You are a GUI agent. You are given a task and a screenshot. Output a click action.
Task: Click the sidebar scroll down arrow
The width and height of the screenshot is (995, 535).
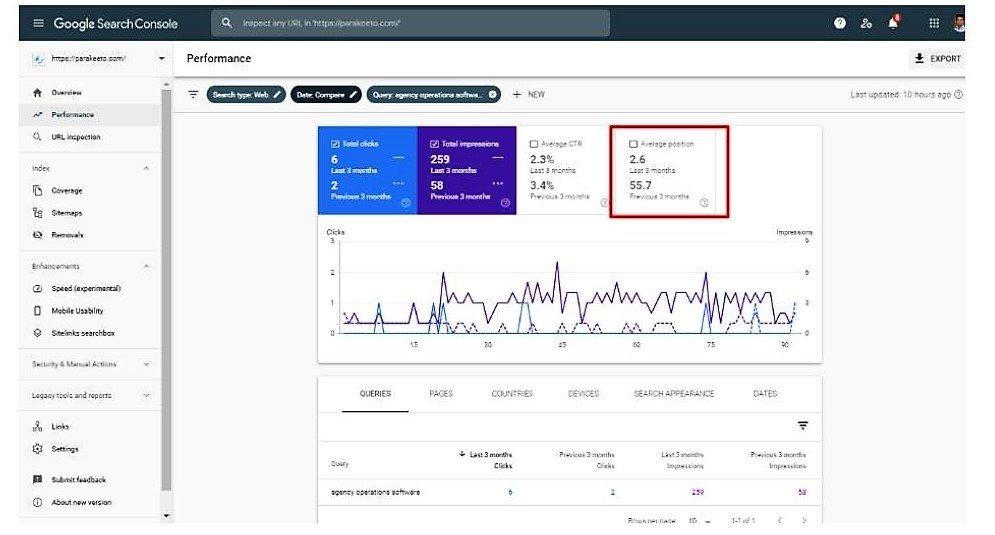tap(166, 516)
